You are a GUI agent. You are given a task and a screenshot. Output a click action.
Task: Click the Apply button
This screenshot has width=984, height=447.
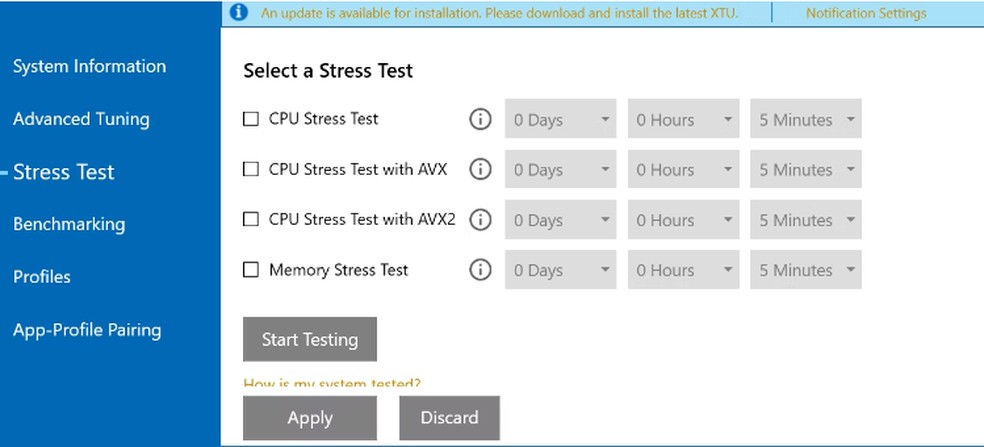click(x=310, y=418)
